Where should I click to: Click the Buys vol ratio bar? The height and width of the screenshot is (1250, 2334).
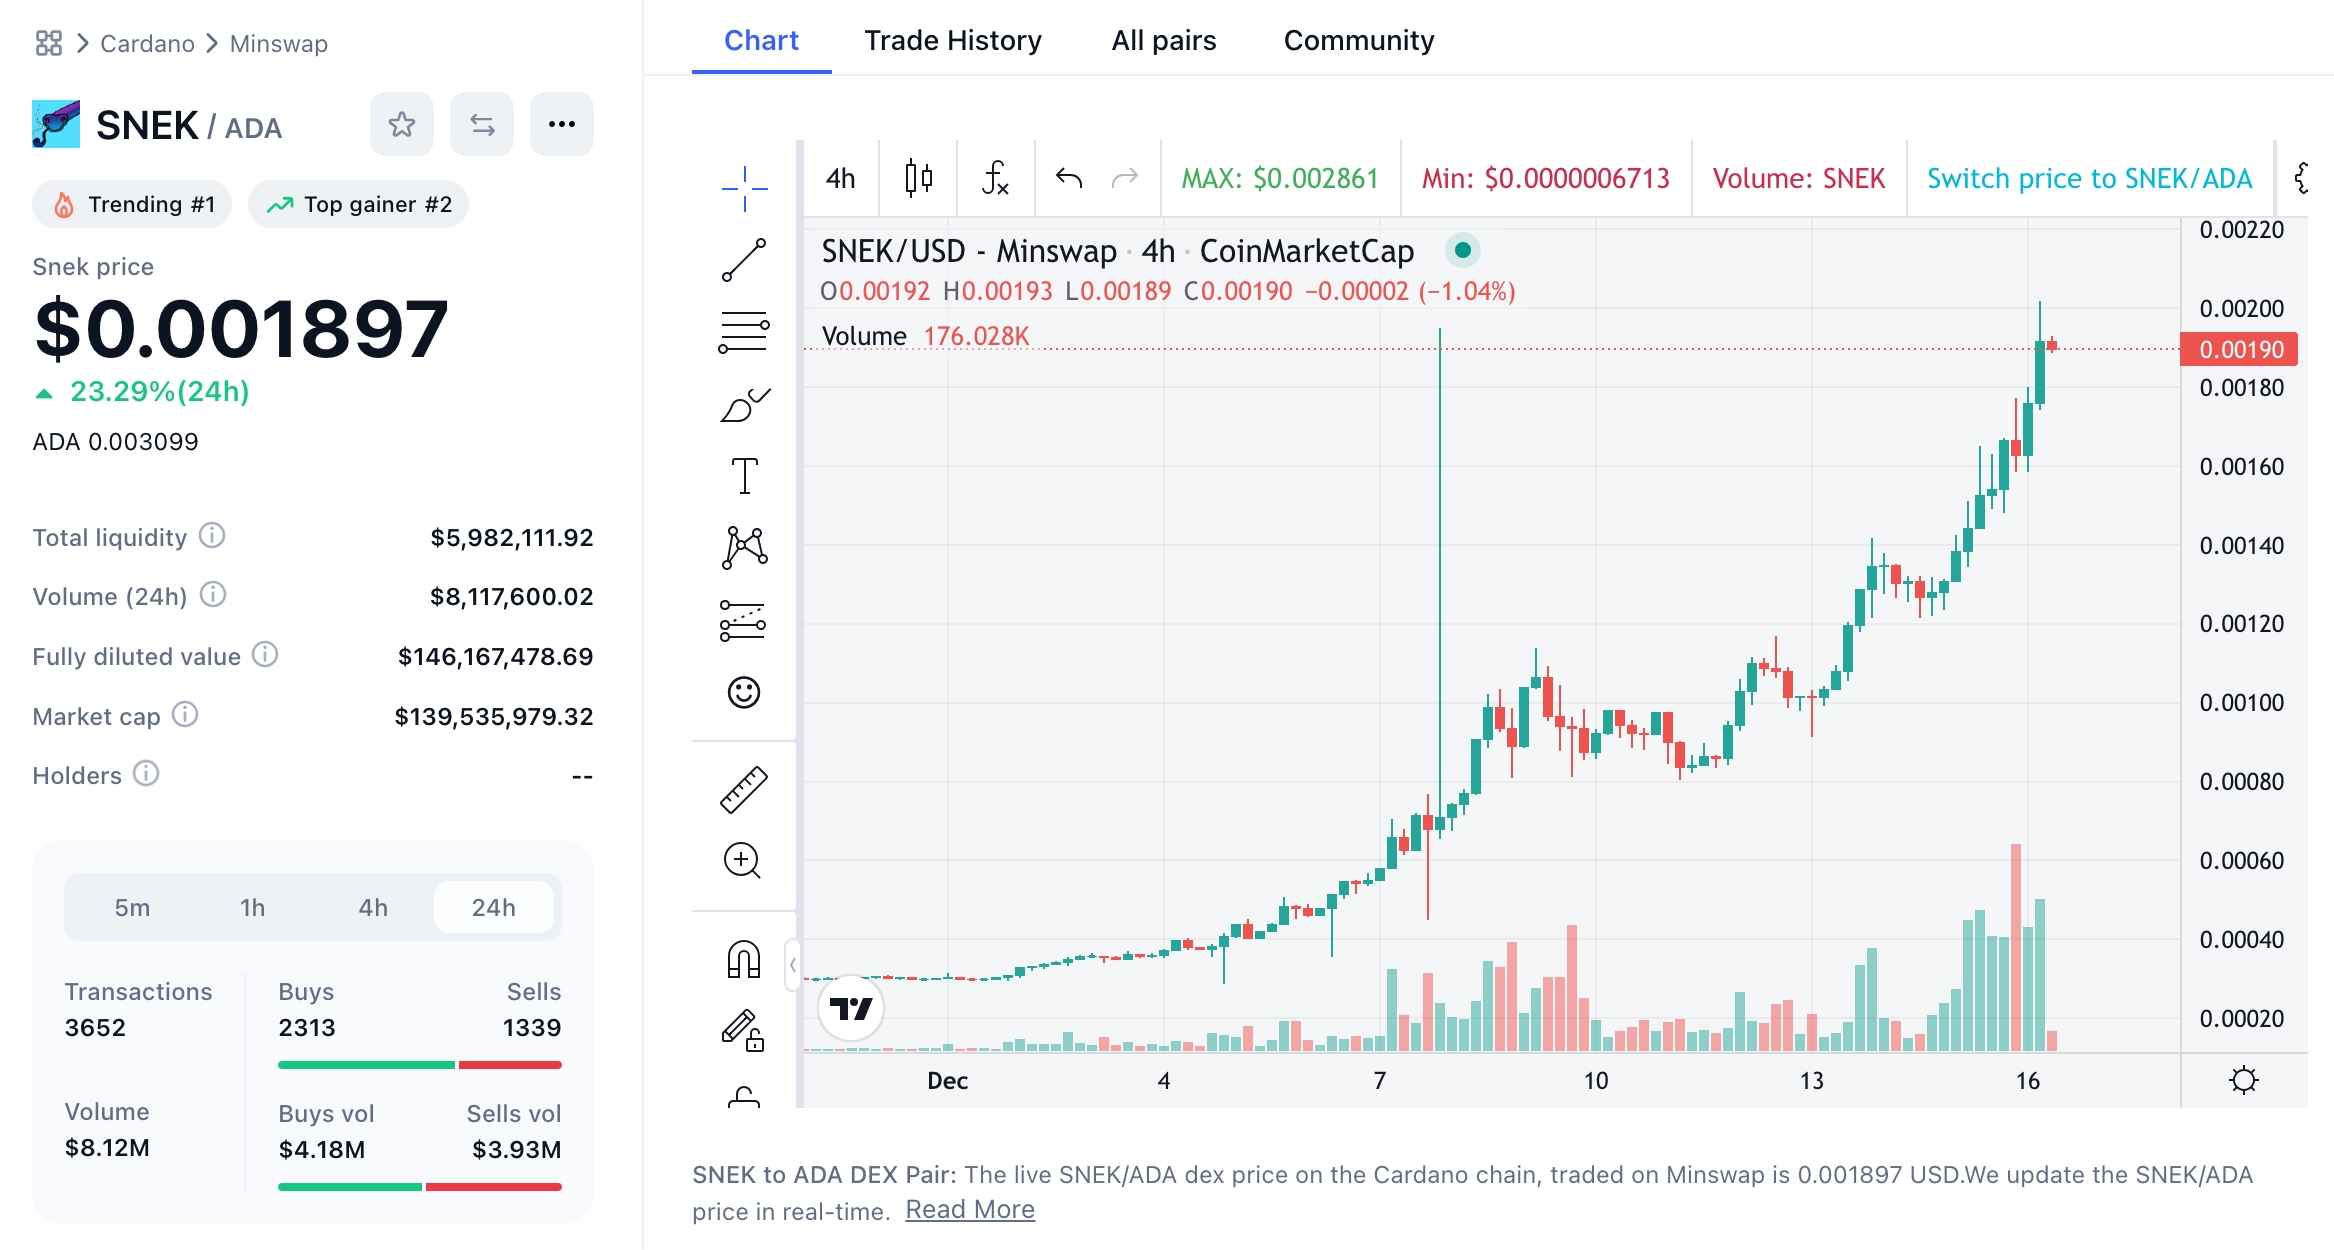(x=420, y=1187)
